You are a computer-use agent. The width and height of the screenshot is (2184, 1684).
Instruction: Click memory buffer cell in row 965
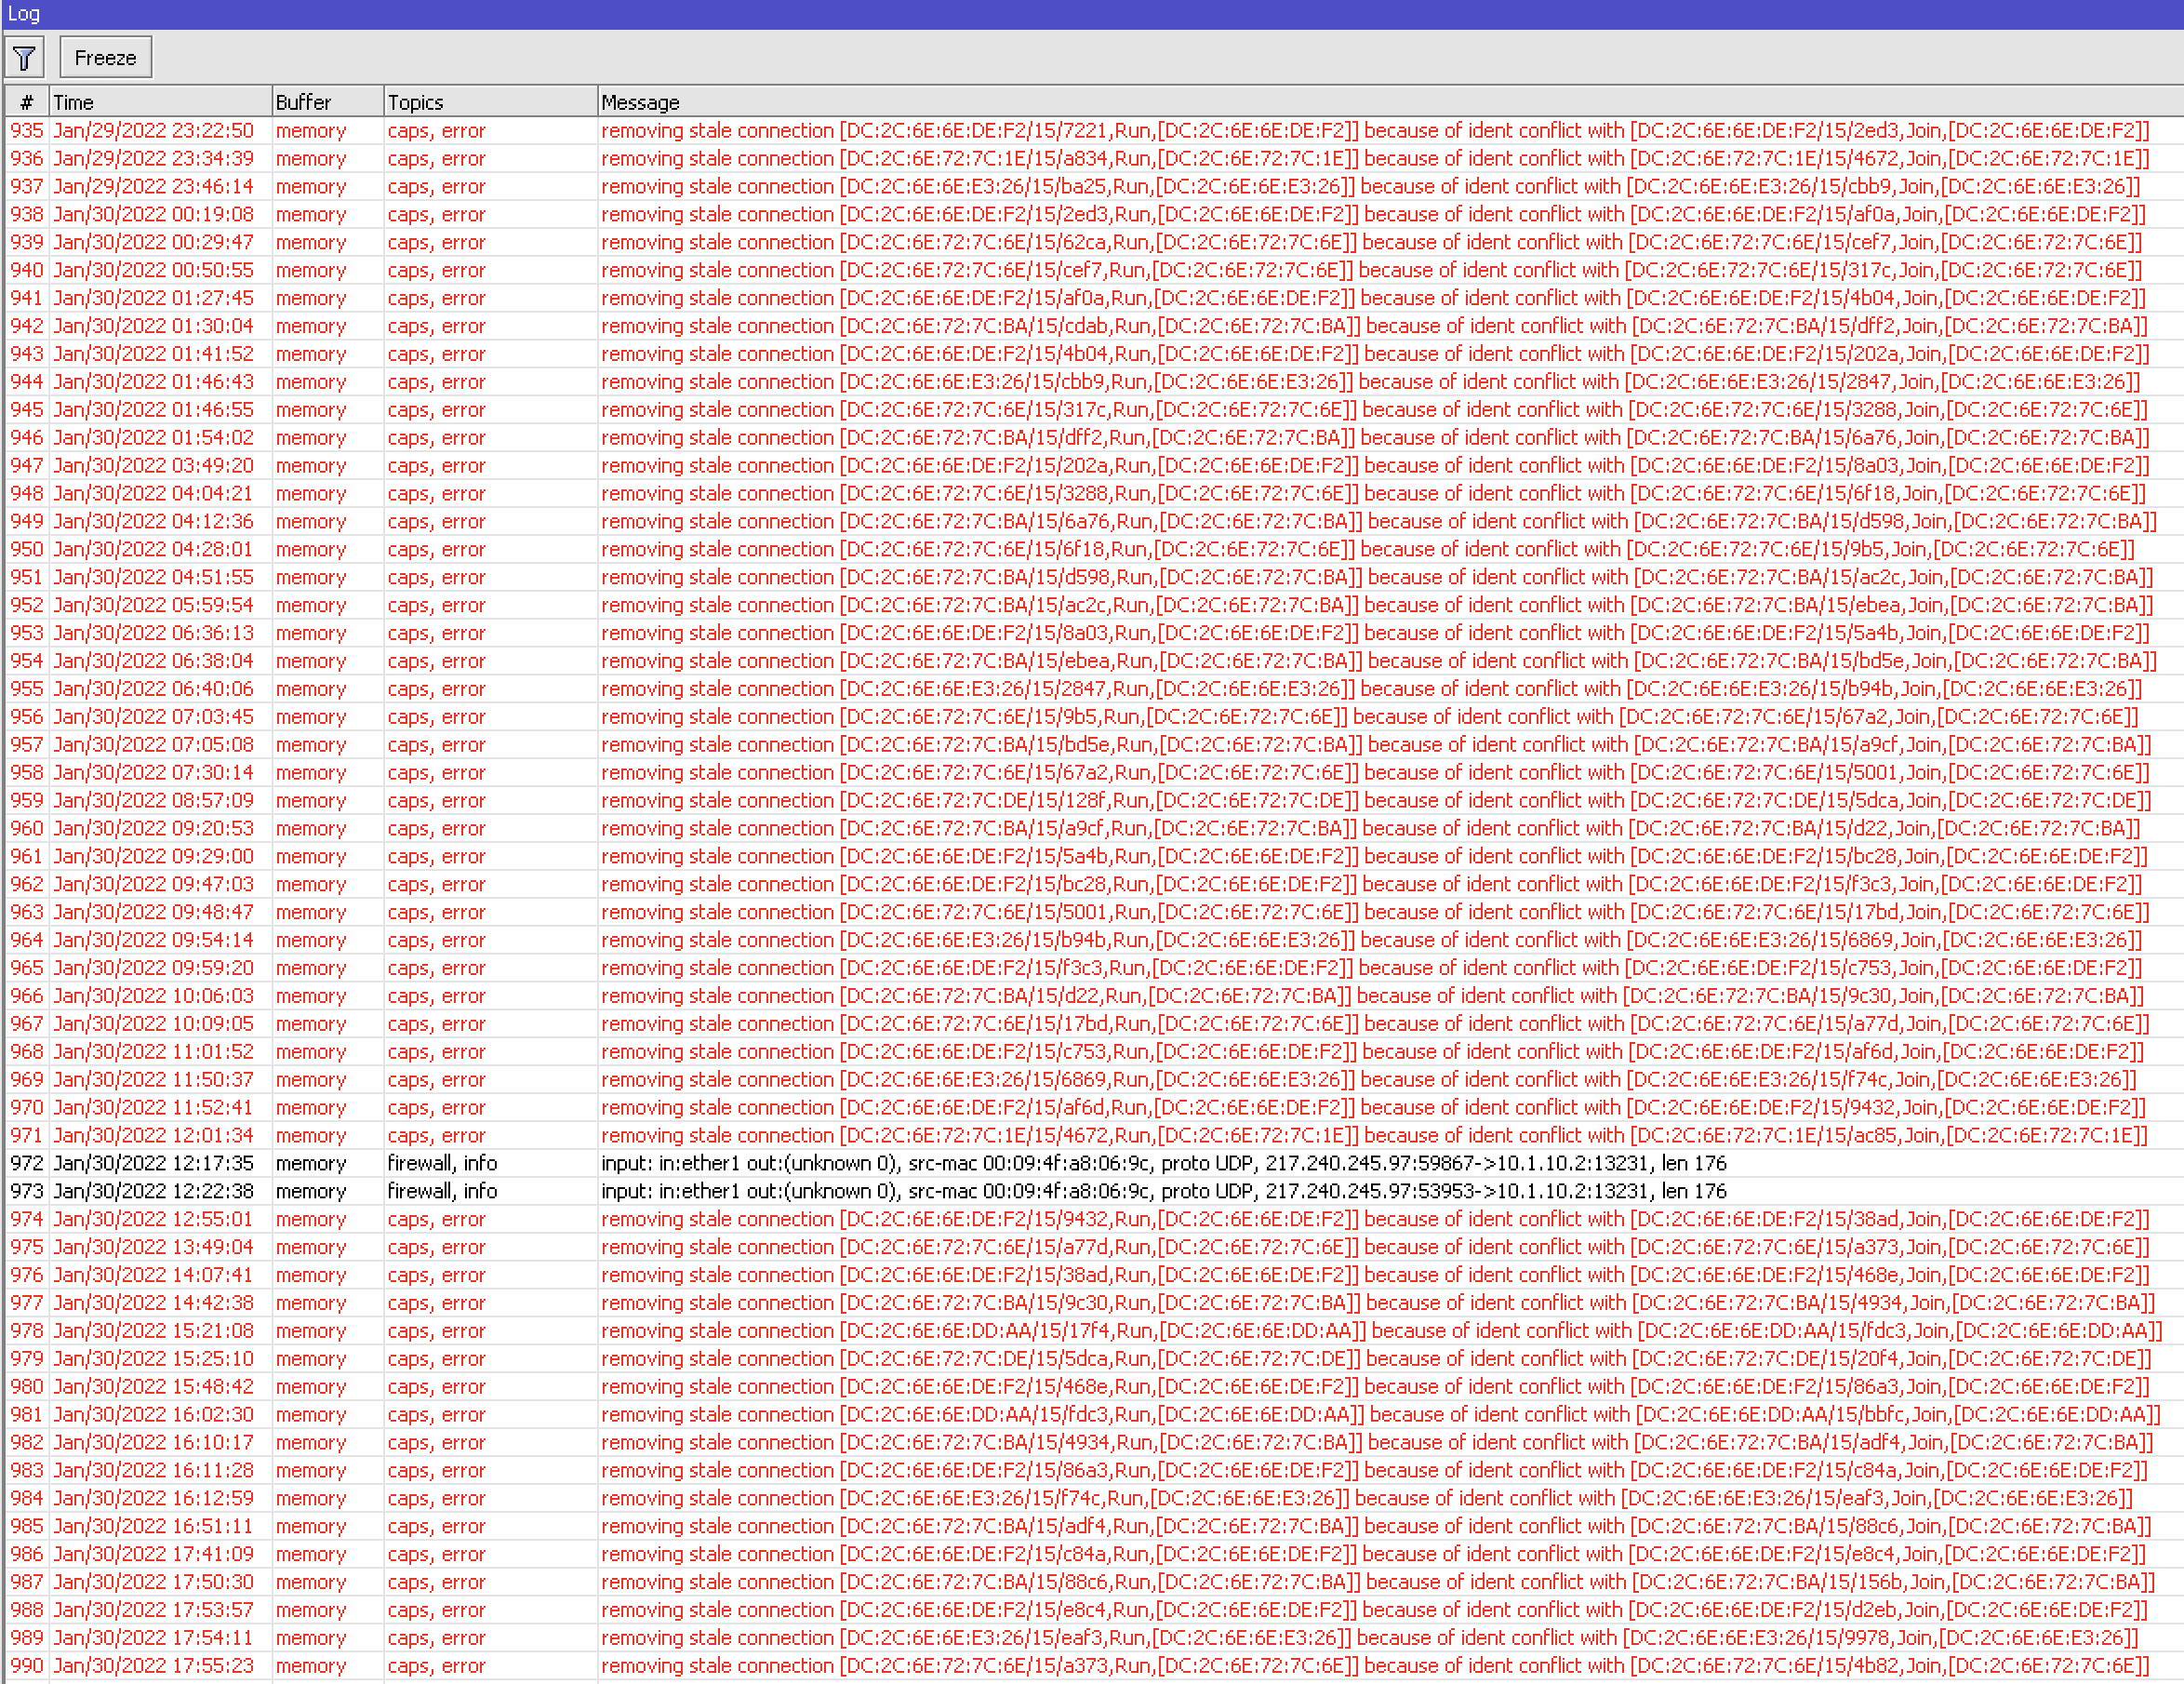tap(310, 968)
